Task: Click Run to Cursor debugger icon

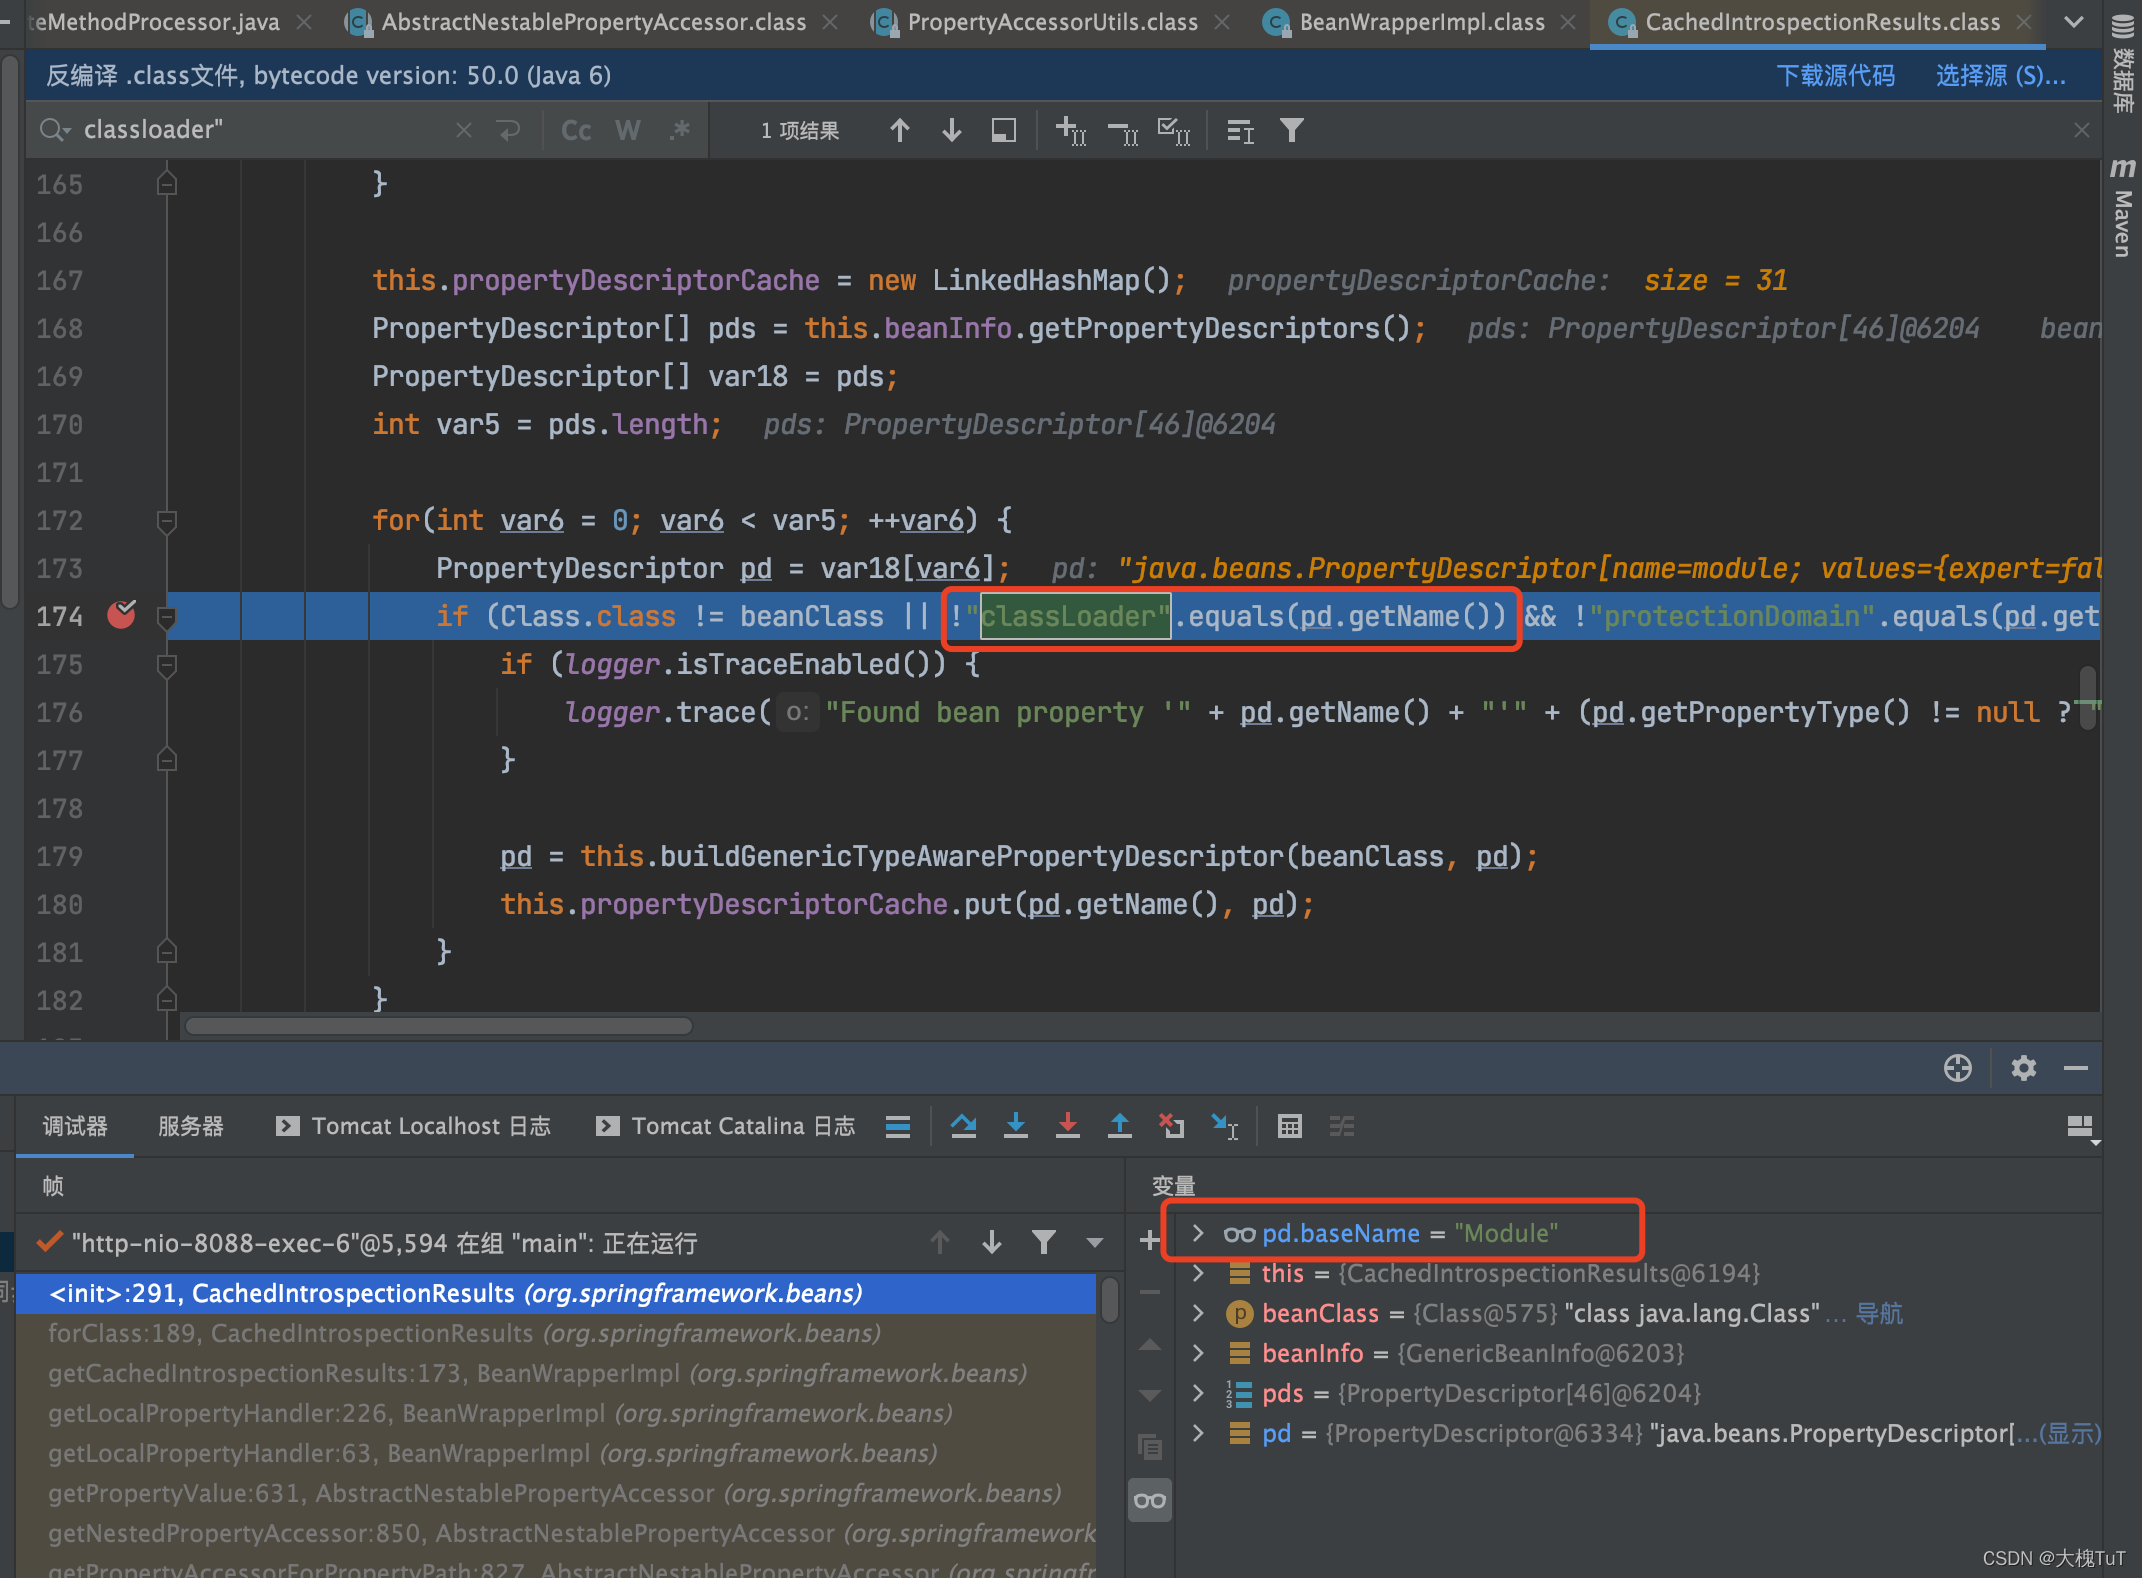Action: pyautogui.click(x=1224, y=1126)
